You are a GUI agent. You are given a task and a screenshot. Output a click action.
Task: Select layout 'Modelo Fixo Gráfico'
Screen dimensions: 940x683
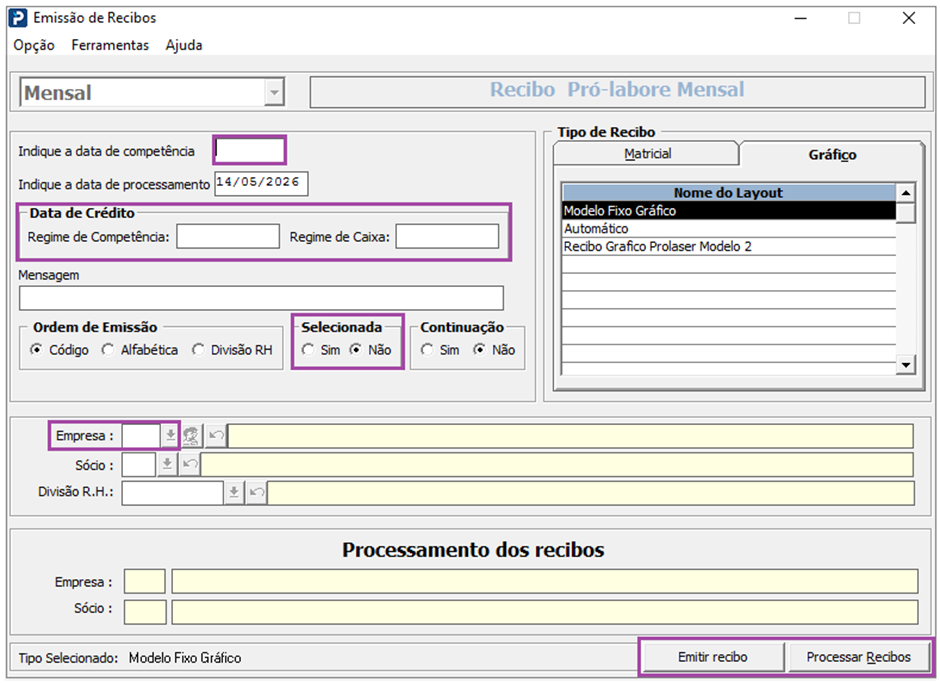pyautogui.click(x=729, y=210)
